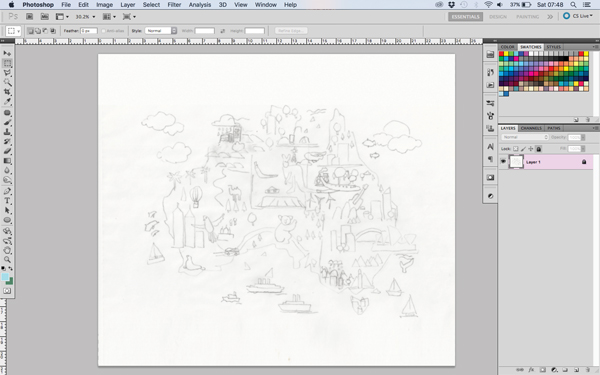Select the Type tool
600x375 pixels.
click(x=7, y=201)
